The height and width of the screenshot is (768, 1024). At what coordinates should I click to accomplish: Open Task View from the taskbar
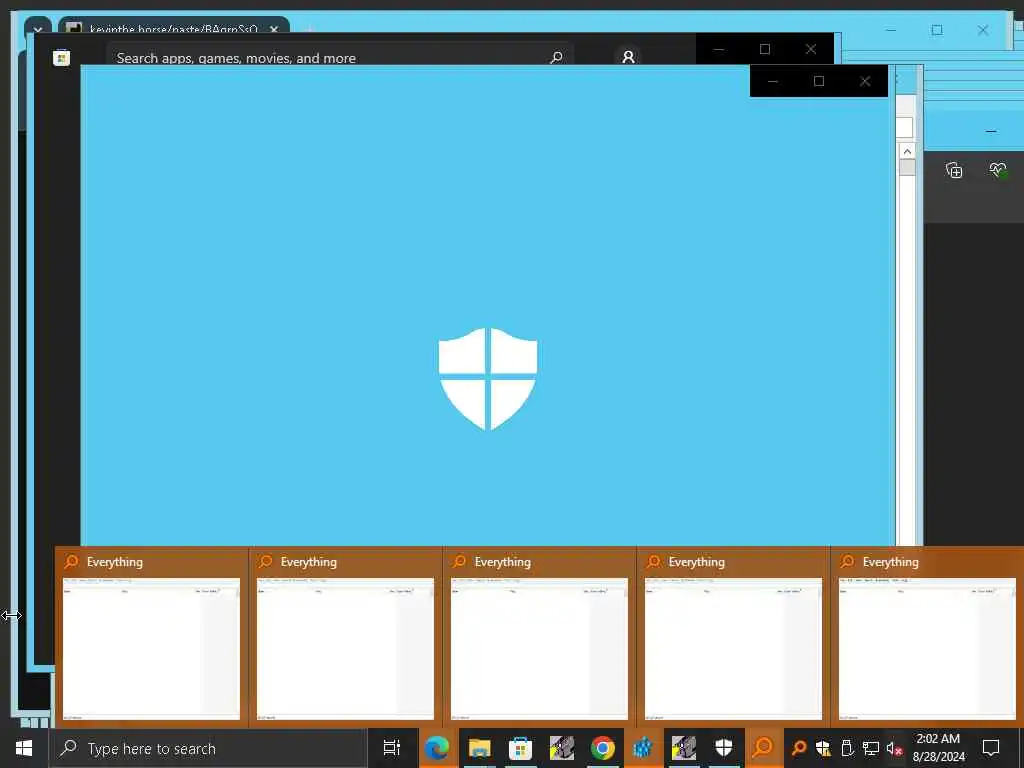pyautogui.click(x=392, y=748)
